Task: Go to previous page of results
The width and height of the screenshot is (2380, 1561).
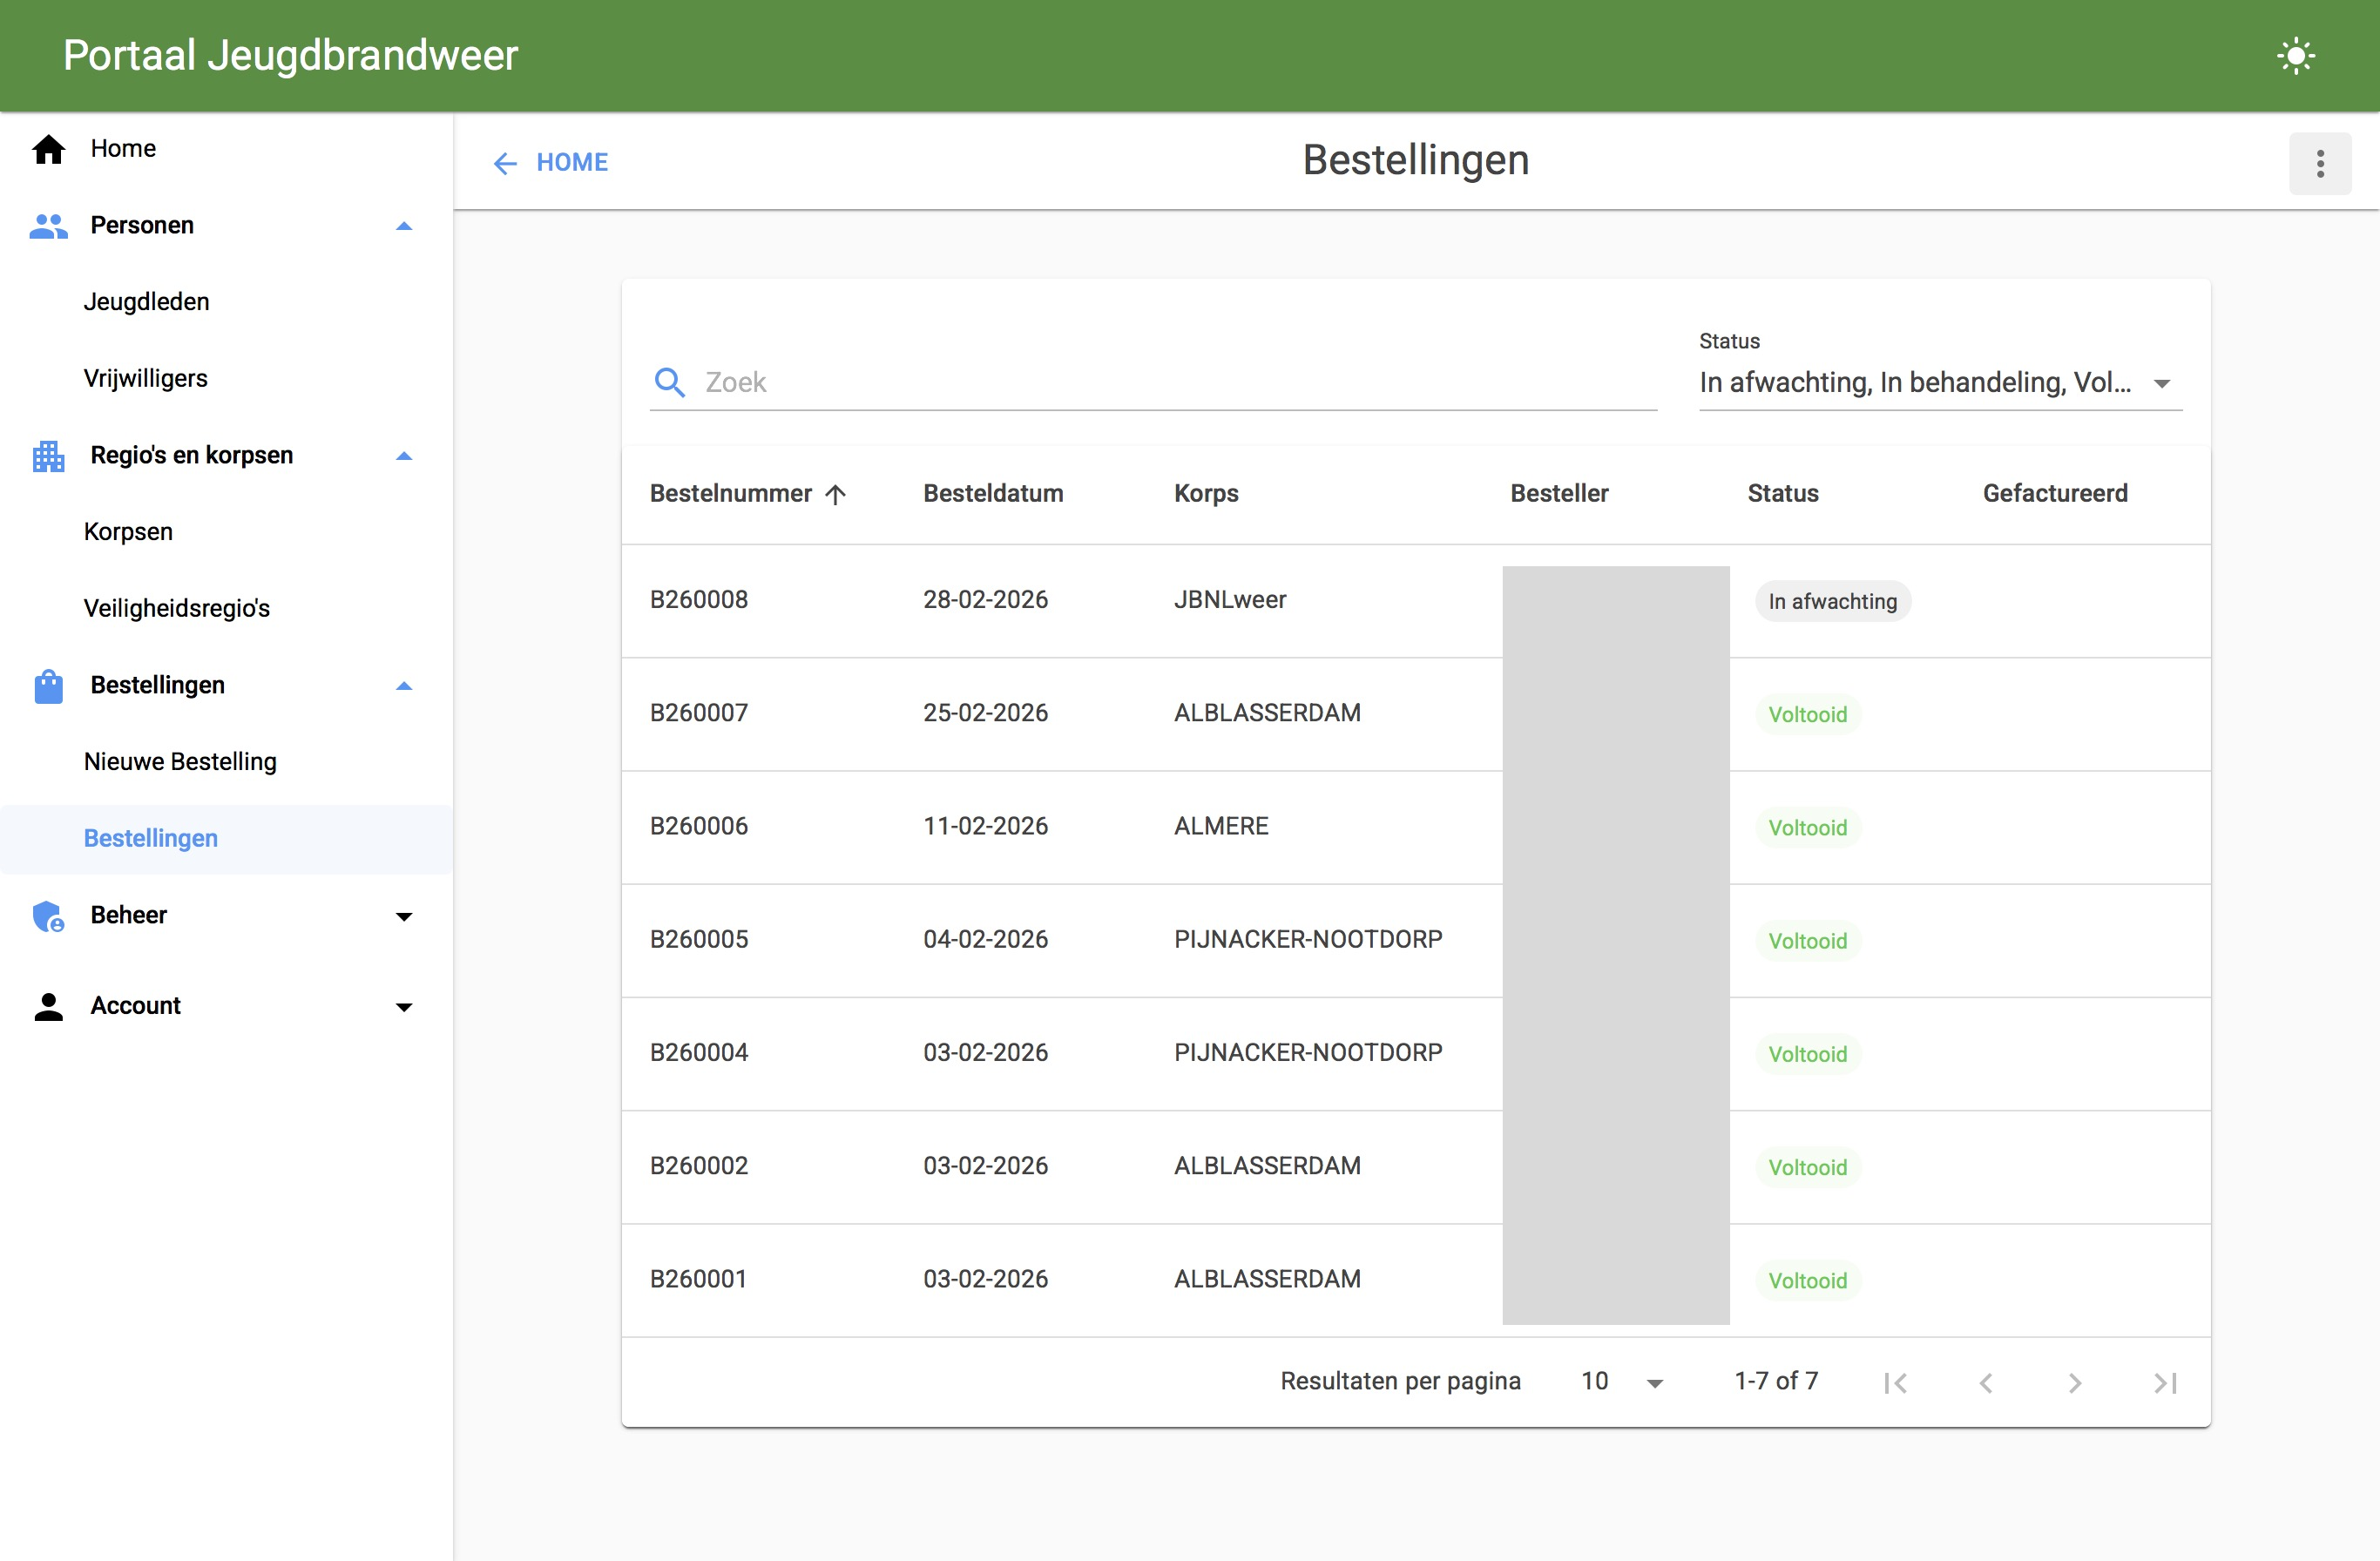Action: [1985, 1382]
